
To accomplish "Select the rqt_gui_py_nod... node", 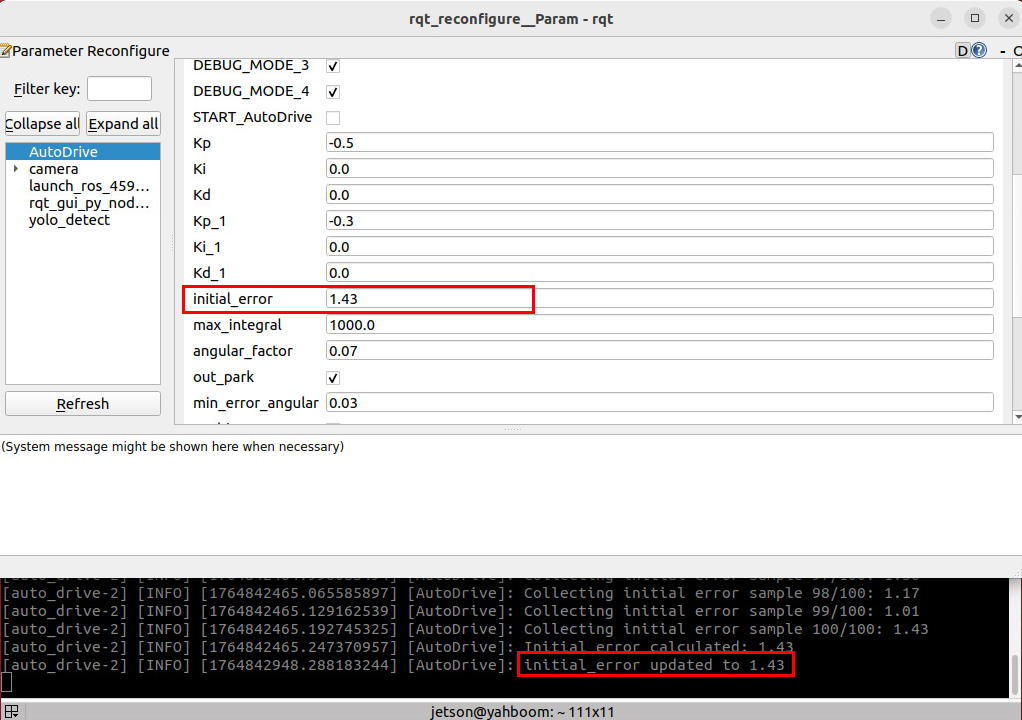I will [83, 203].
